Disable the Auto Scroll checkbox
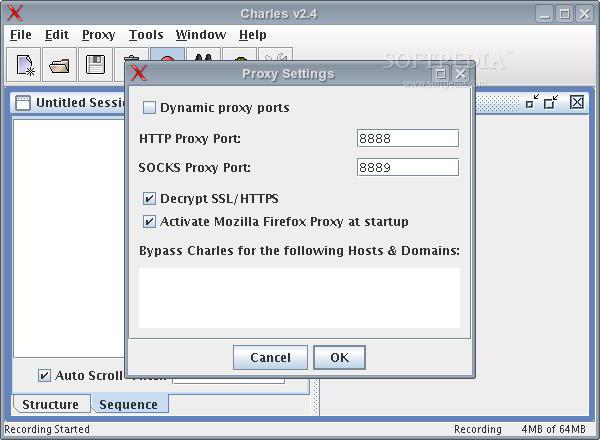600x440 pixels. [x=44, y=375]
